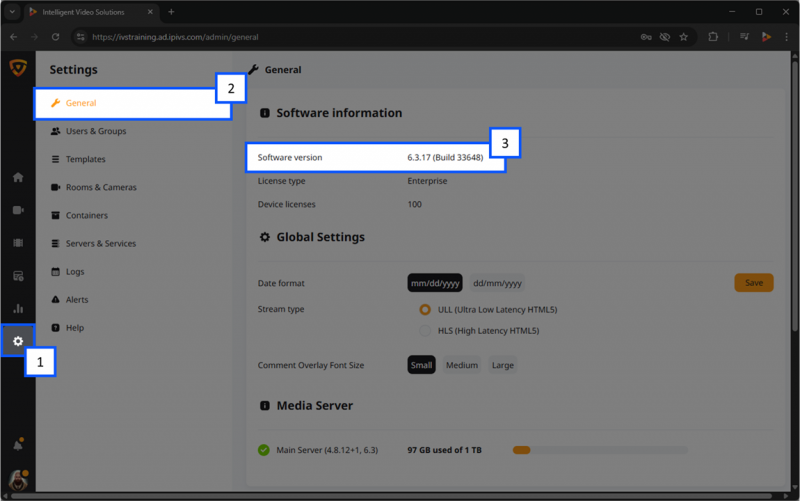Click the Main Server storage usage bar
800x501 pixels.
pyautogui.click(x=600, y=450)
